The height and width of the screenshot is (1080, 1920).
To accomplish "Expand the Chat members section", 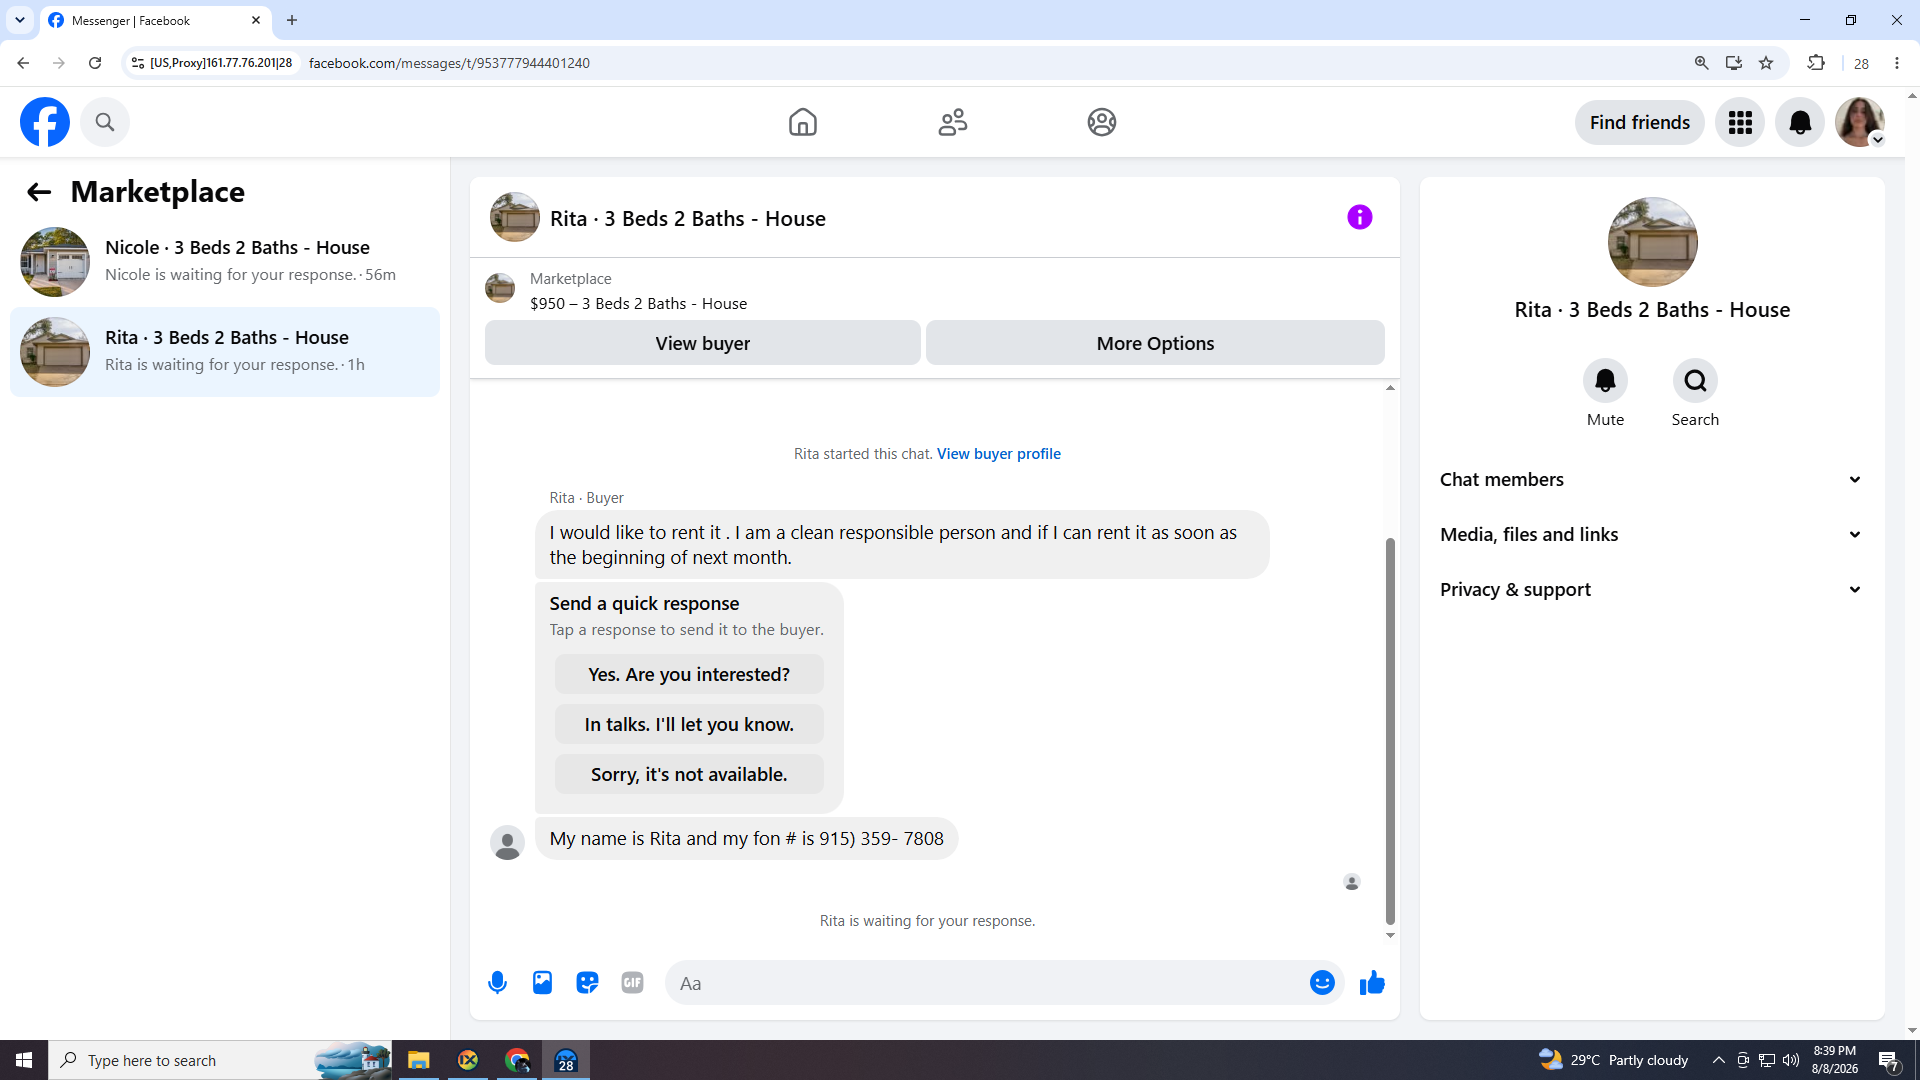I will coord(1652,480).
